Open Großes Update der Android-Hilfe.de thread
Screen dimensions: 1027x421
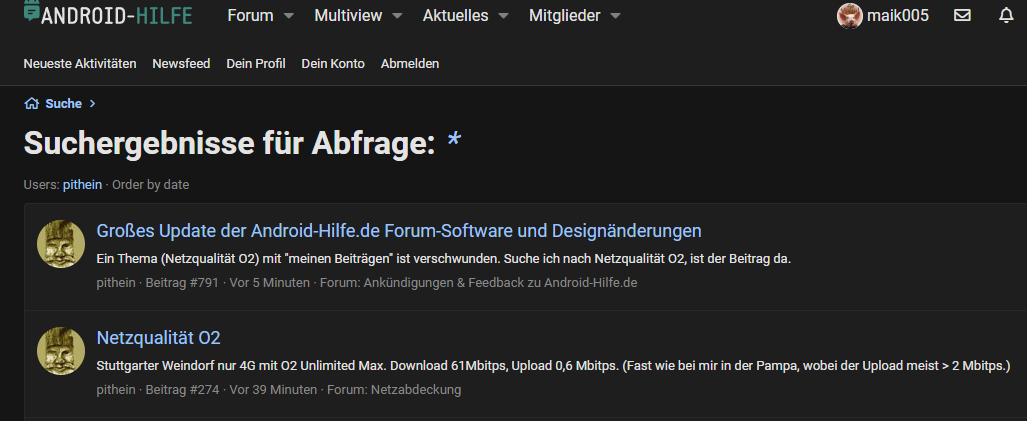click(x=398, y=231)
